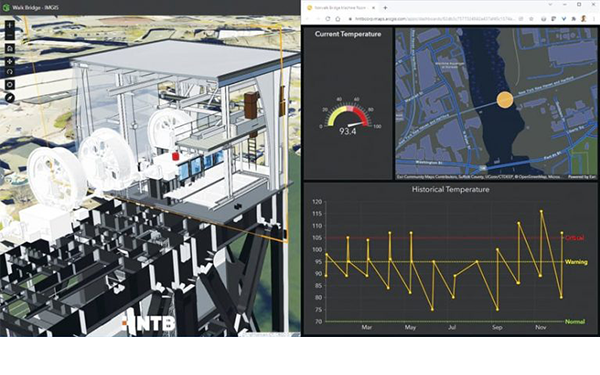Select the pan navigation tool
The width and height of the screenshot is (600, 375).
[x=10, y=61]
